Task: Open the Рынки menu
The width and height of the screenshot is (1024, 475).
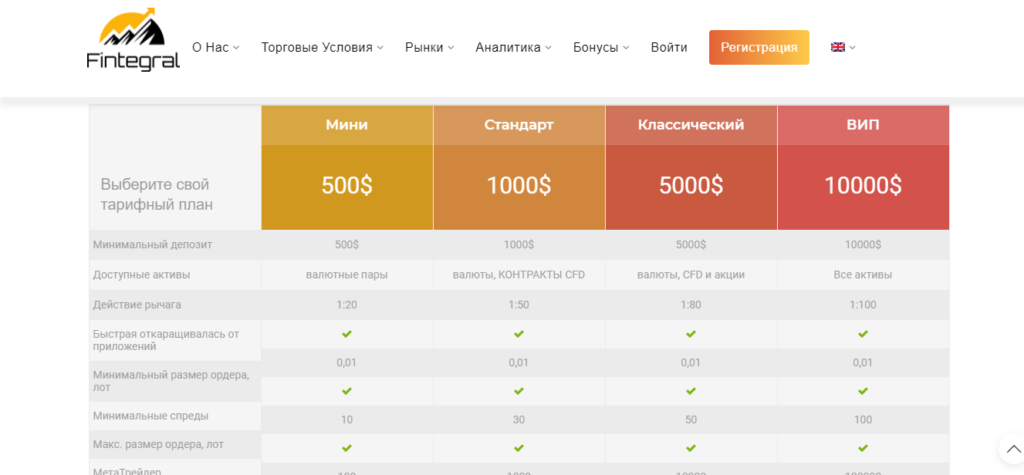Action: [424, 47]
